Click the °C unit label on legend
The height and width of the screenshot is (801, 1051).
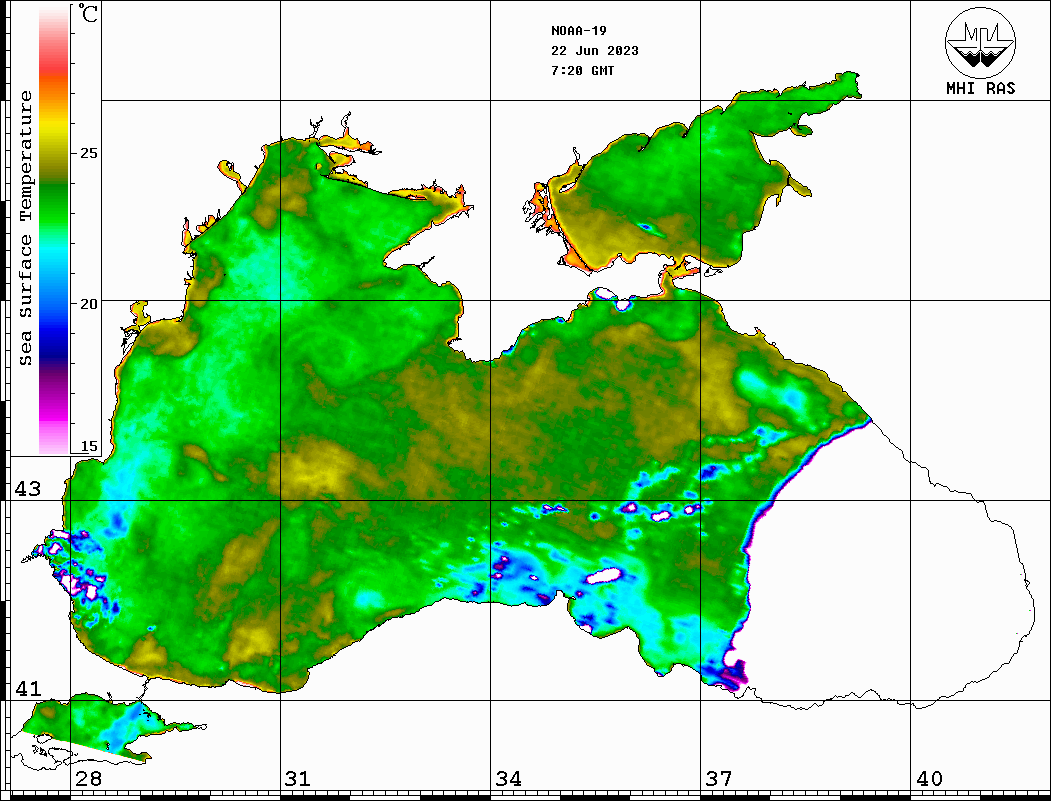point(88,13)
